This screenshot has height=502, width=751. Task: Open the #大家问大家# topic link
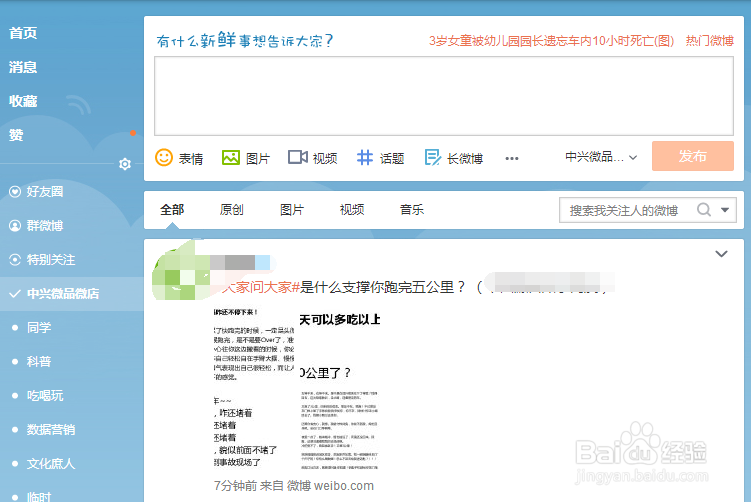coord(260,287)
